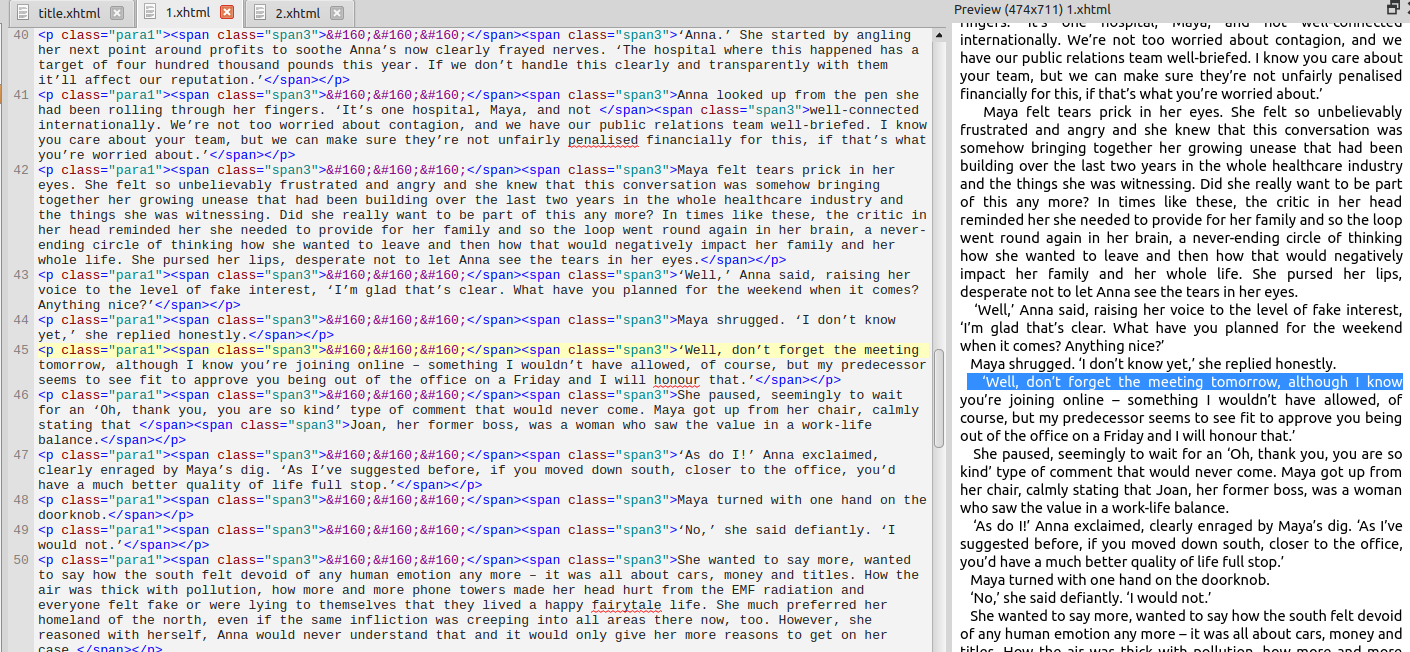Close the 2.xhtml tab
Viewport: 1410px width, 652px height.
(336, 13)
